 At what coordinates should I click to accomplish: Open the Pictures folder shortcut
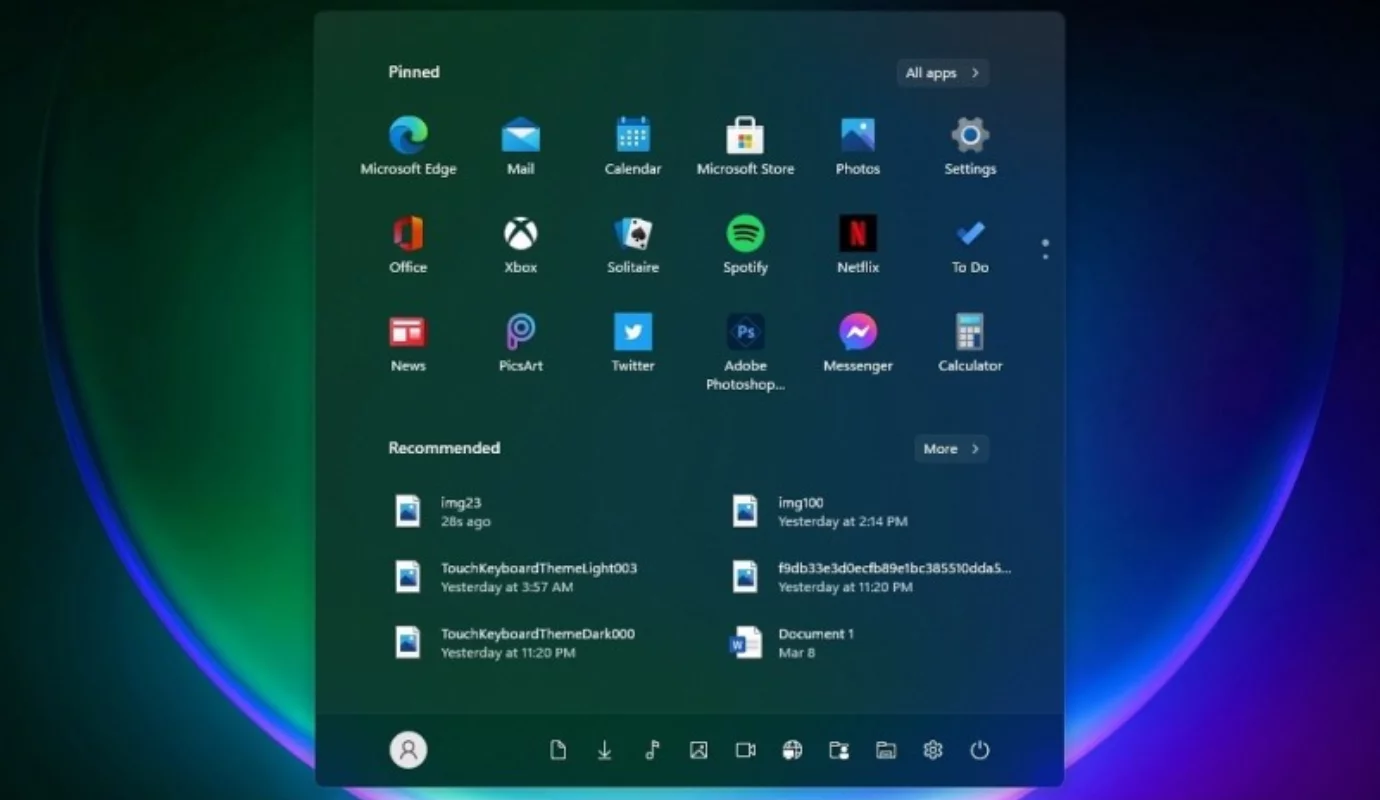[x=699, y=750]
